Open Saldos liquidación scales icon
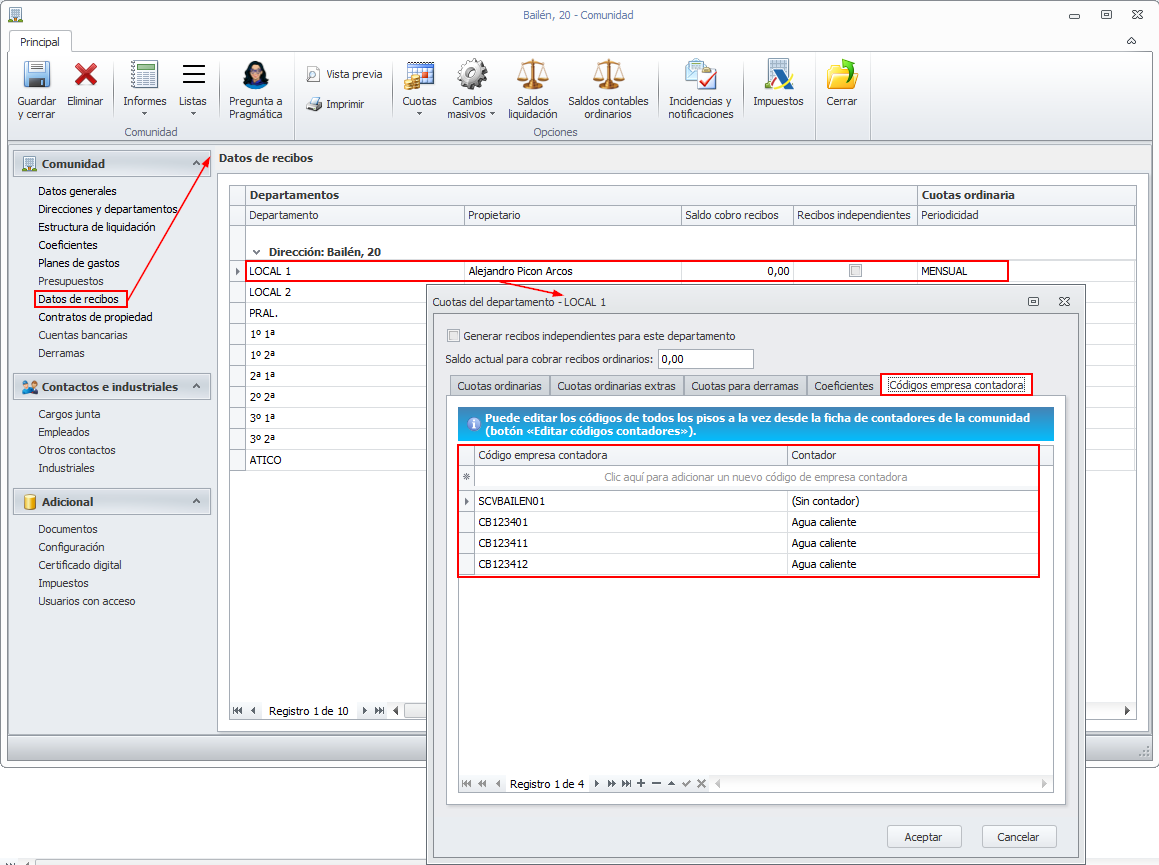Image resolution: width=1159 pixels, height=865 pixels. [x=532, y=89]
